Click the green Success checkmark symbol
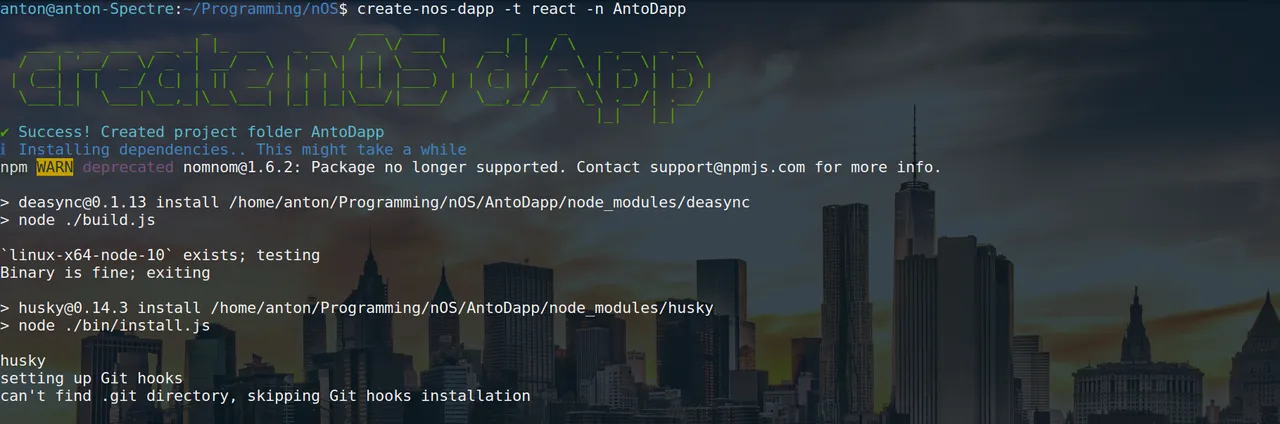1280x424 pixels. pos(5,132)
